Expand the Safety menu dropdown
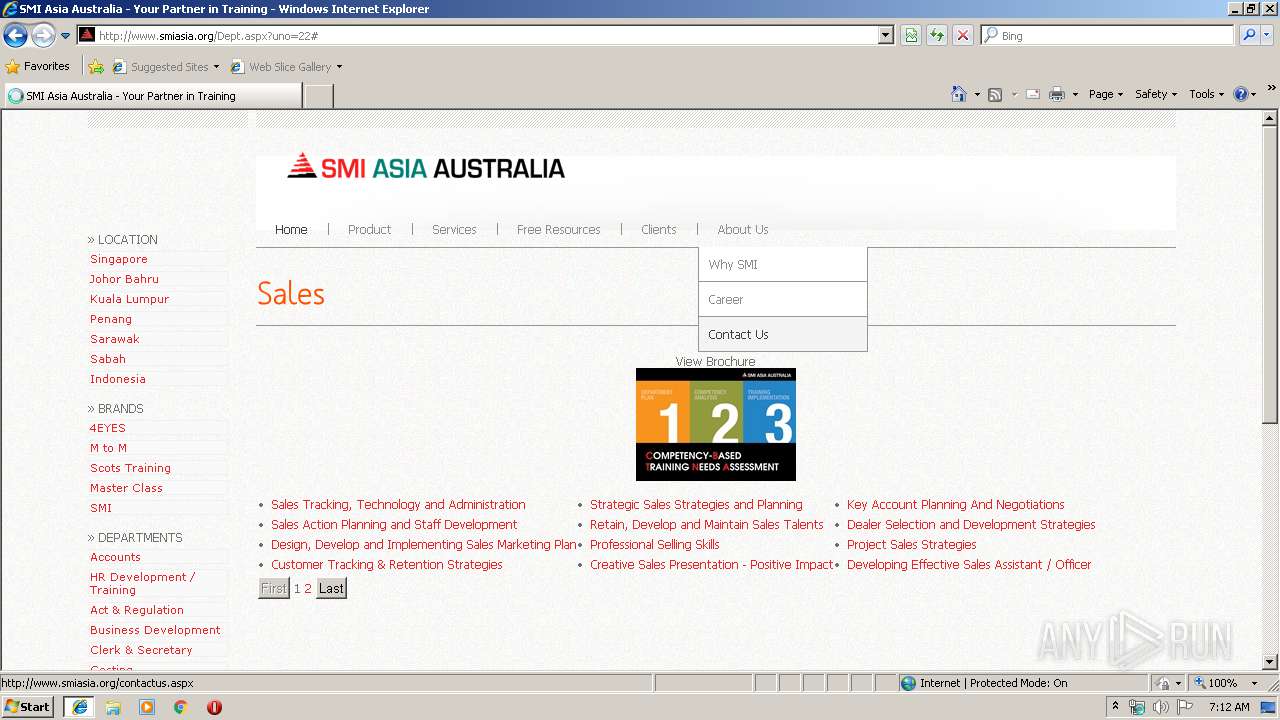Viewport: 1280px width, 720px height. 1155,94
